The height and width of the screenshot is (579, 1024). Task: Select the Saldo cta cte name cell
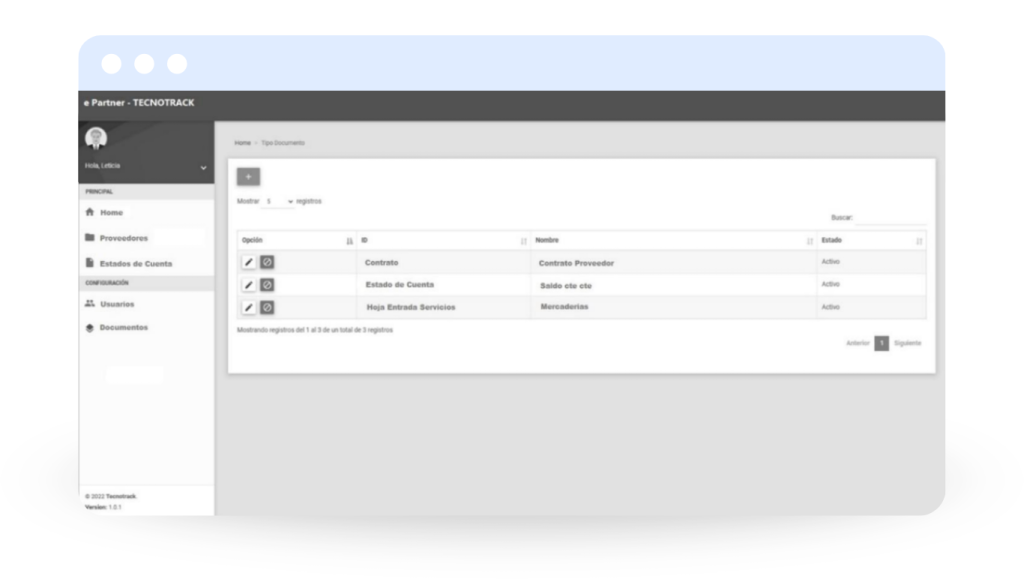pyautogui.click(x=566, y=285)
